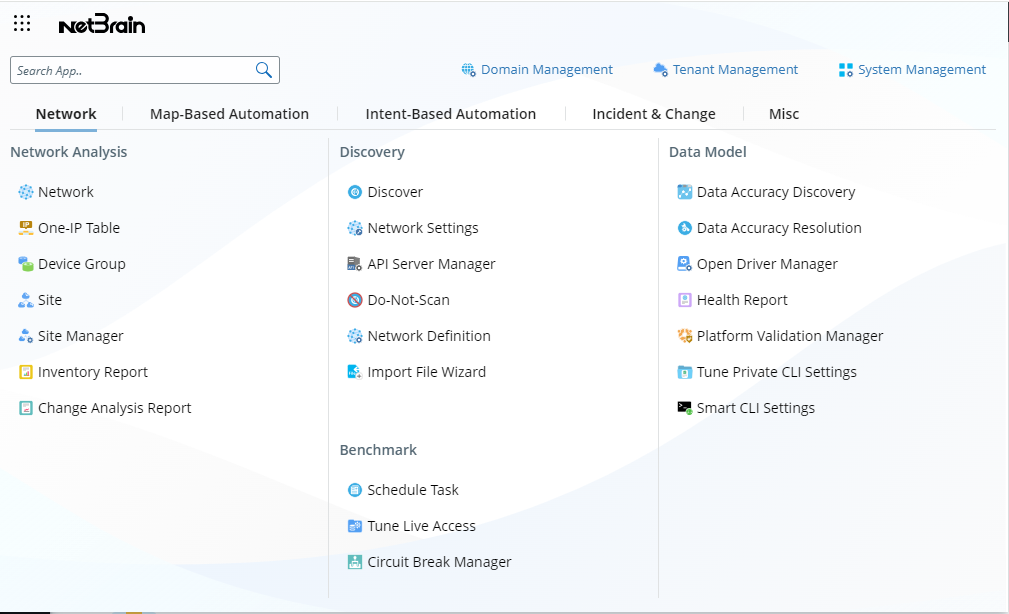
Task: Click the Platform Validation Manager icon
Action: click(x=684, y=336)
